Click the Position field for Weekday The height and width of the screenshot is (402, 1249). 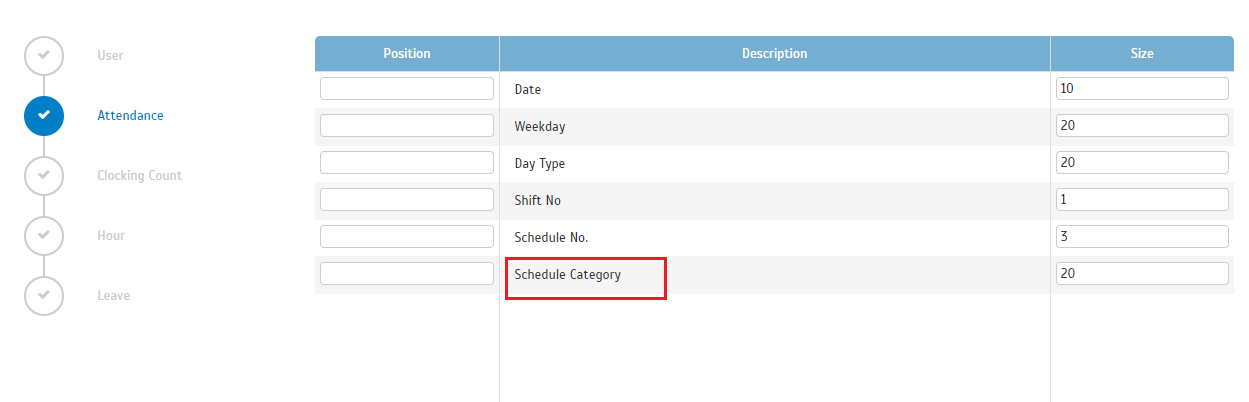pos(407,126)
